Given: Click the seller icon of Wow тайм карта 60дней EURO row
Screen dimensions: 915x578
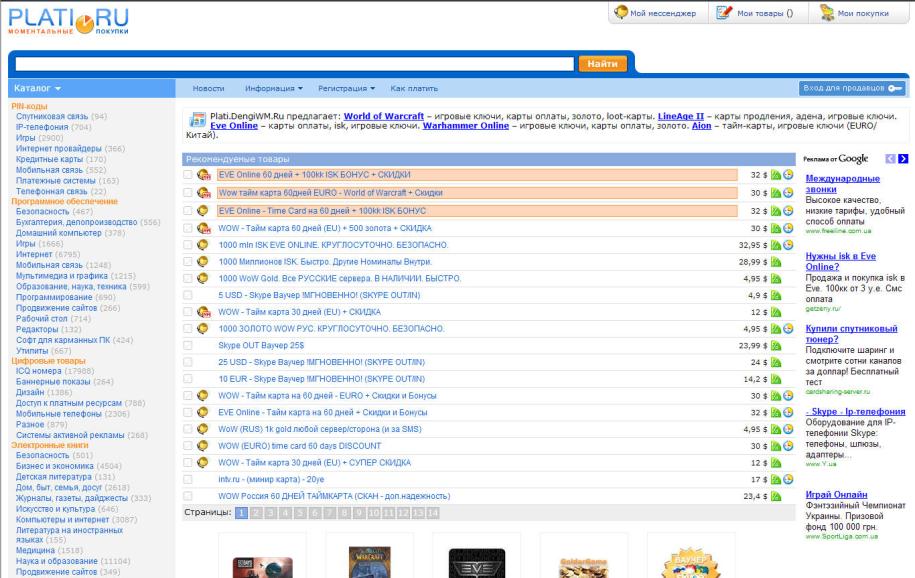Looking at the screenshot, I should pyautogui.click(x=203, y=193).
